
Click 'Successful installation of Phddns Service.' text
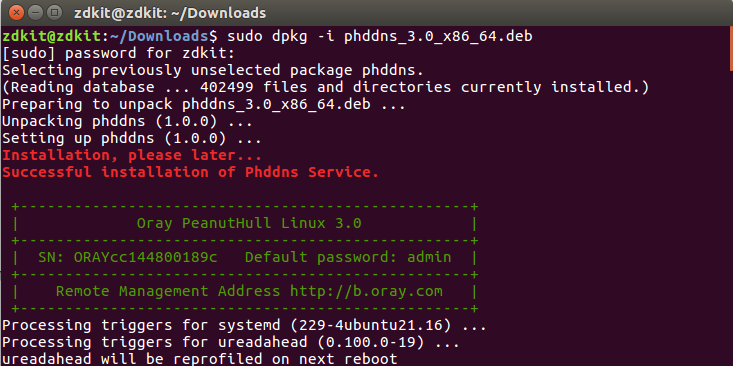click(x=191, y=172)
